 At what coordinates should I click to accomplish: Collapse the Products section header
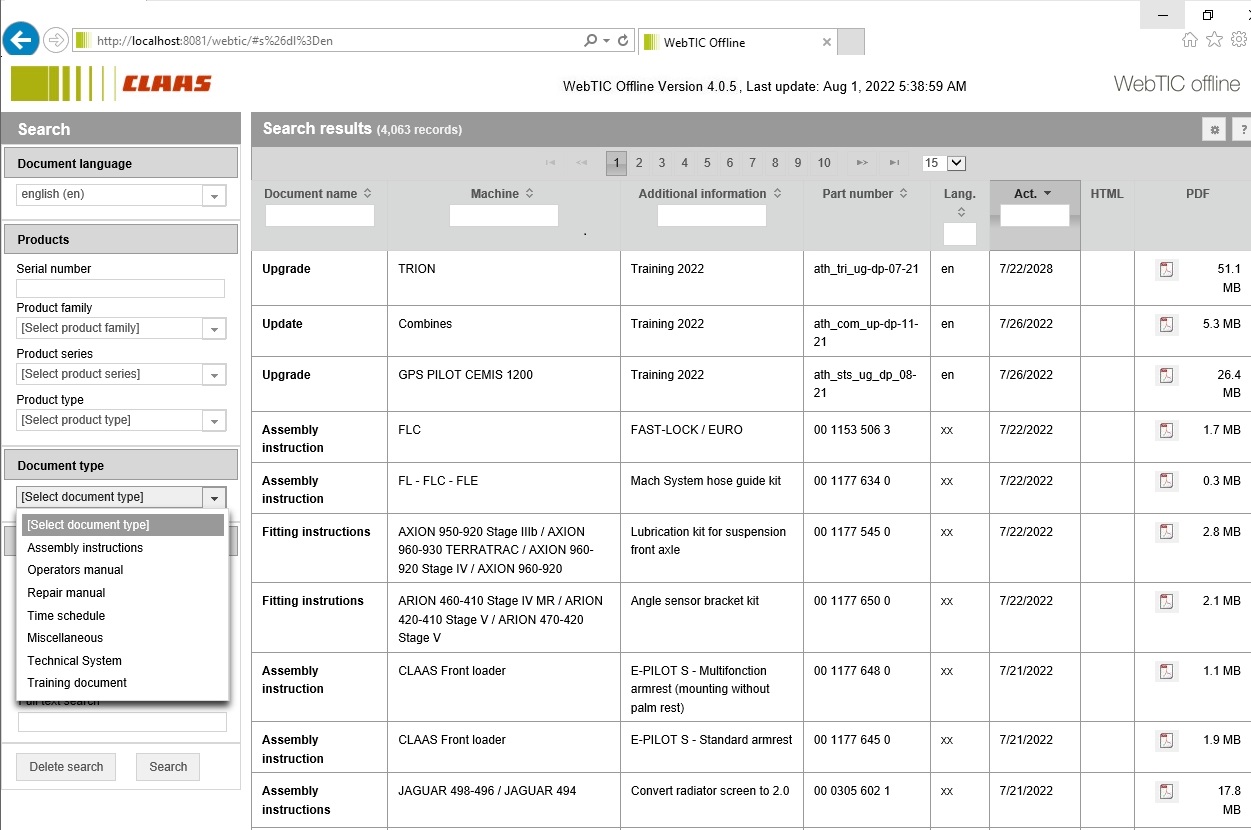(121, 239)
